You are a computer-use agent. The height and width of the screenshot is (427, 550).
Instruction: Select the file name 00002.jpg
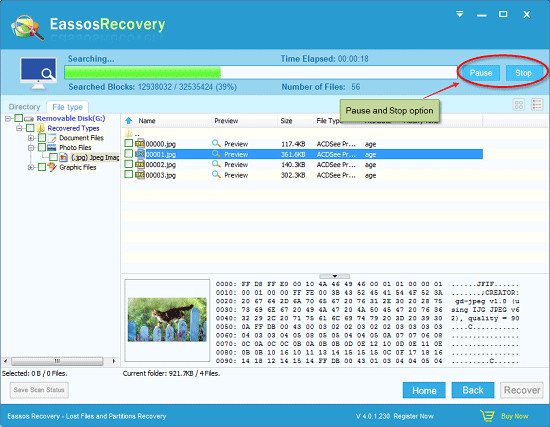click(x=161, y=165)
